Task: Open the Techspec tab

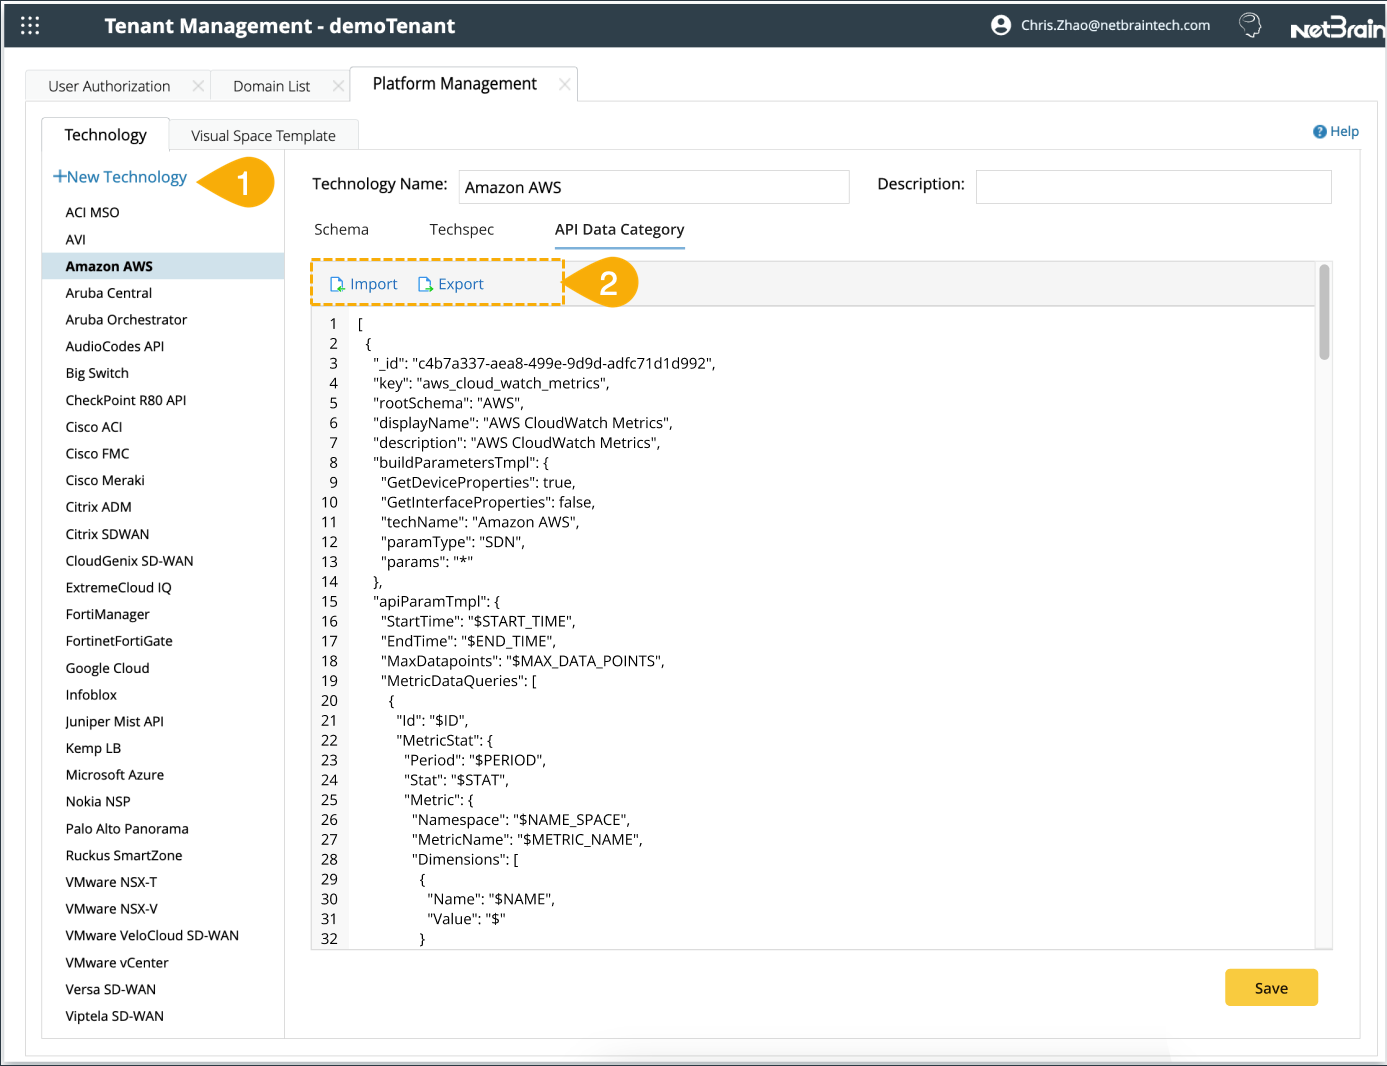Action: coord(461,229)
